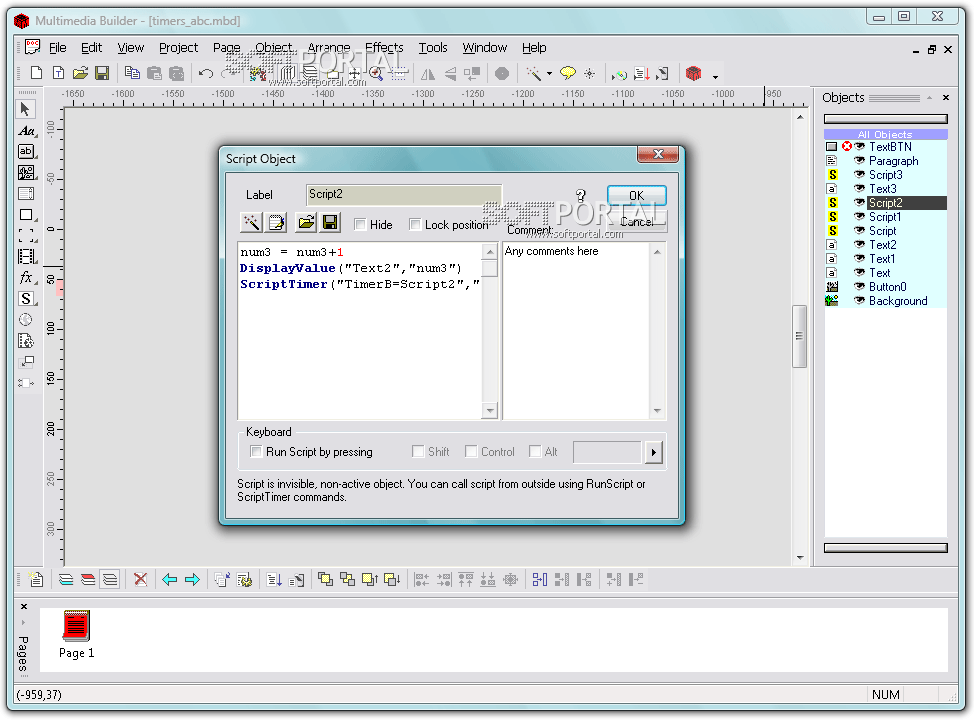The image size is (974, 723).
Task: Toggle visibility eye for Paragraph object
Action: click(x=859, y=161)
